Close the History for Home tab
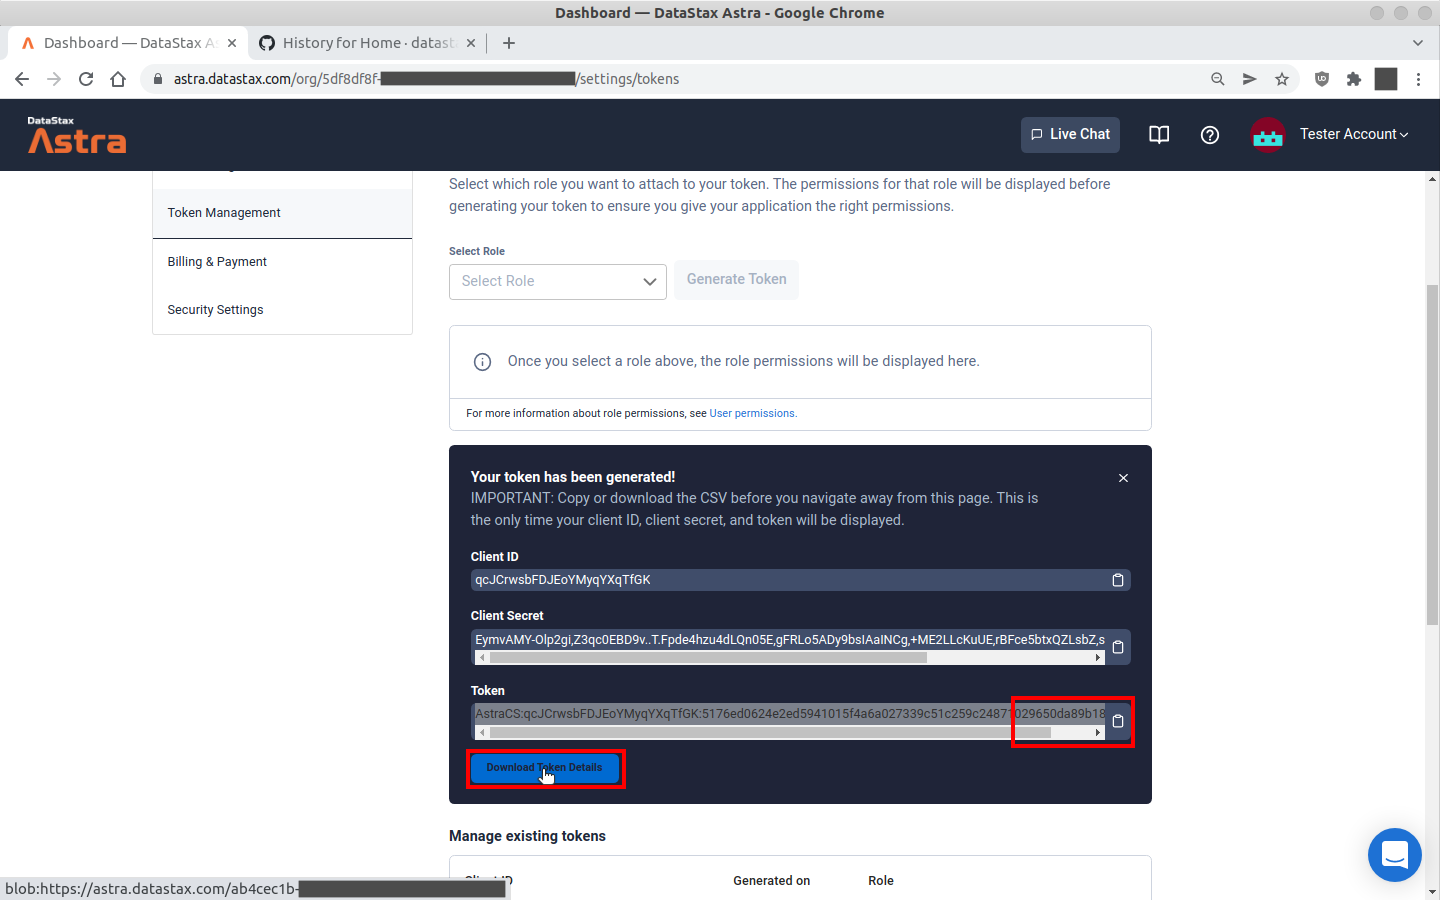1440x900 pixels. click(x=471, y=43)
